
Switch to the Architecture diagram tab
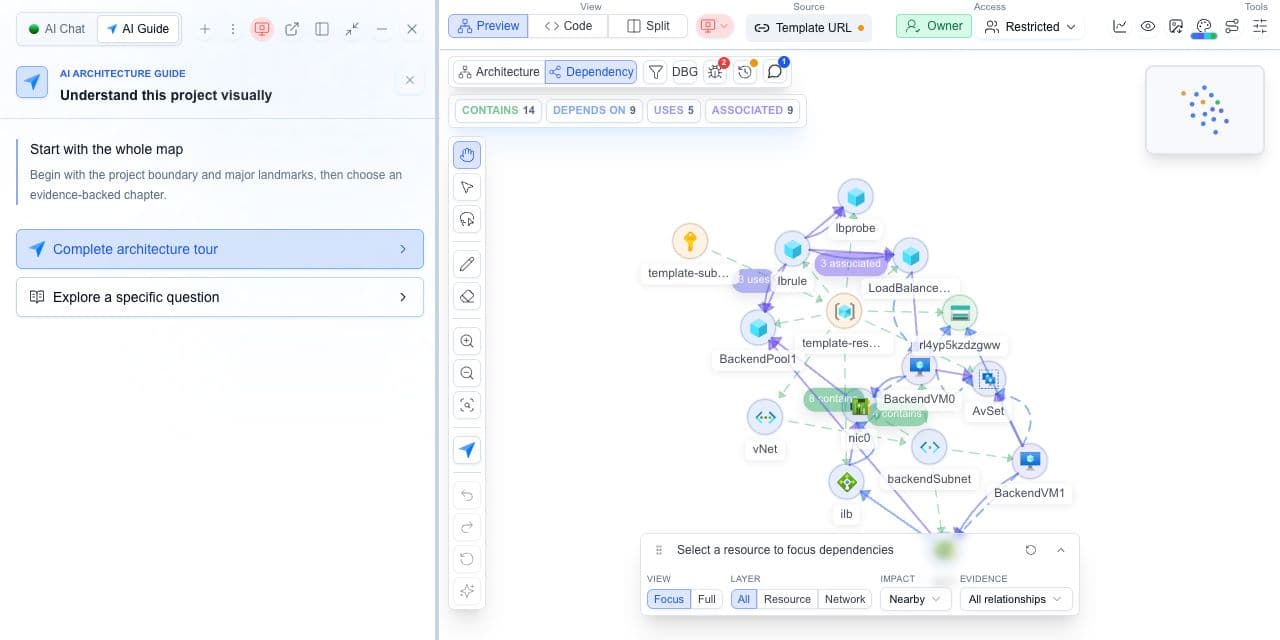pos(498,72)
